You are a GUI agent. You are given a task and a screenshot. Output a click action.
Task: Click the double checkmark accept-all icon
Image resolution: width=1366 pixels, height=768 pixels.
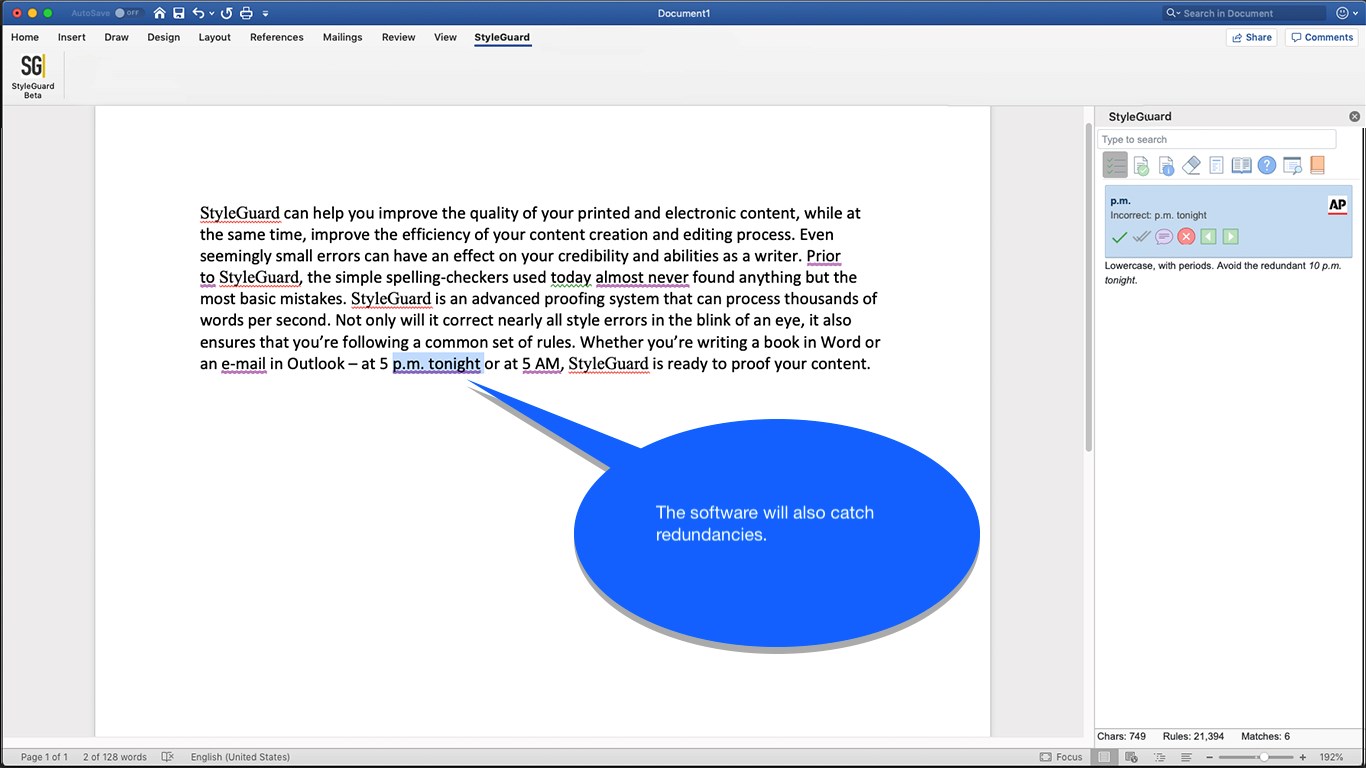(x=1141, y=237)
